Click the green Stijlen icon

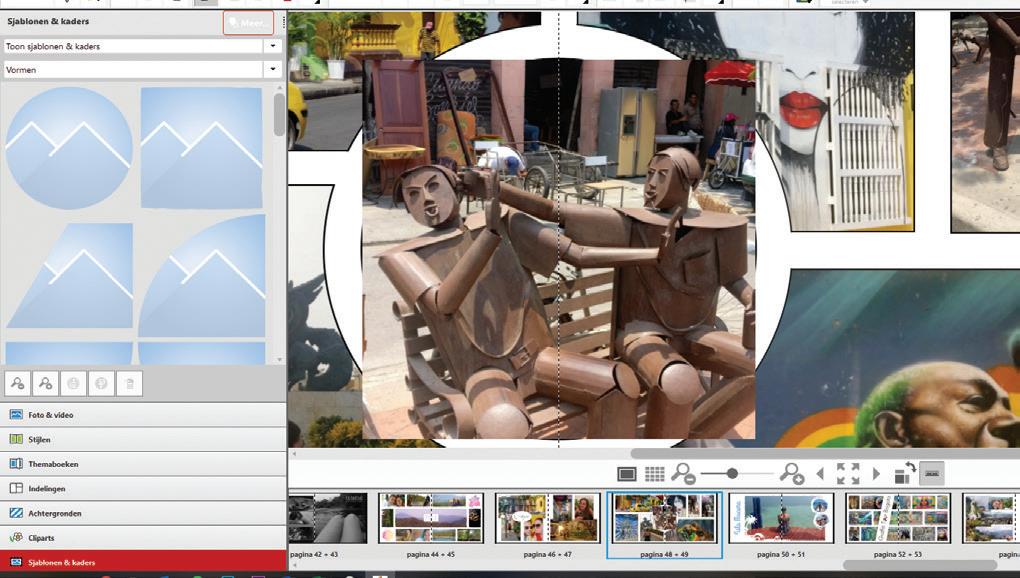(x=16, y=439)
